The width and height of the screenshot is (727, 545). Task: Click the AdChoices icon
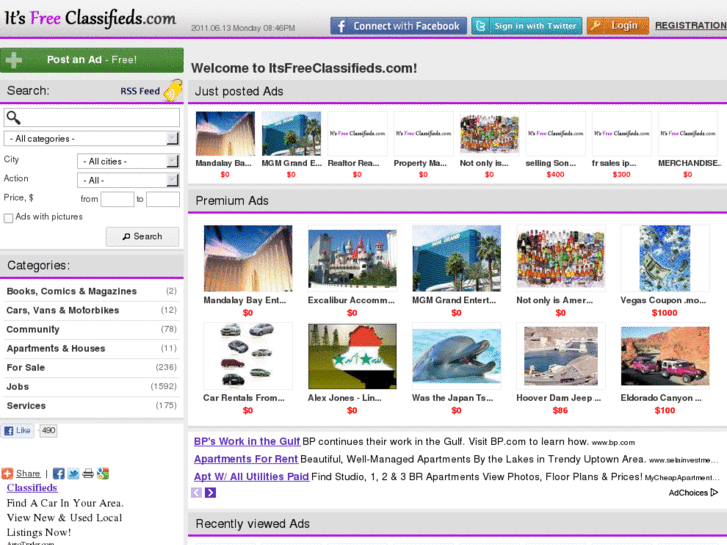pos(714,493)
